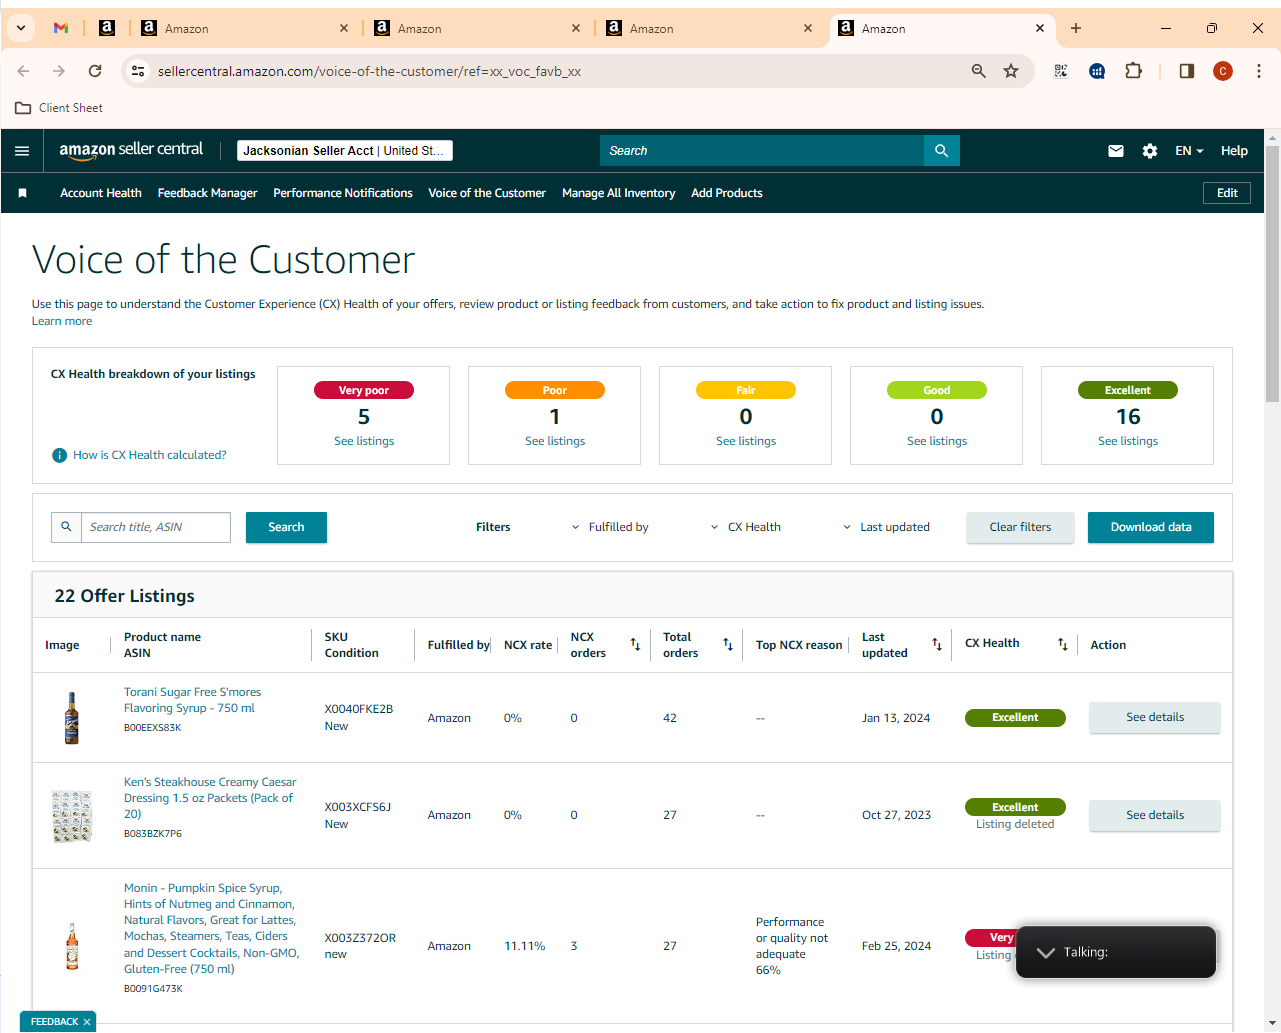Click the amazon seller central logo
1281x1033 pixels.
click(x=131, y=150)
